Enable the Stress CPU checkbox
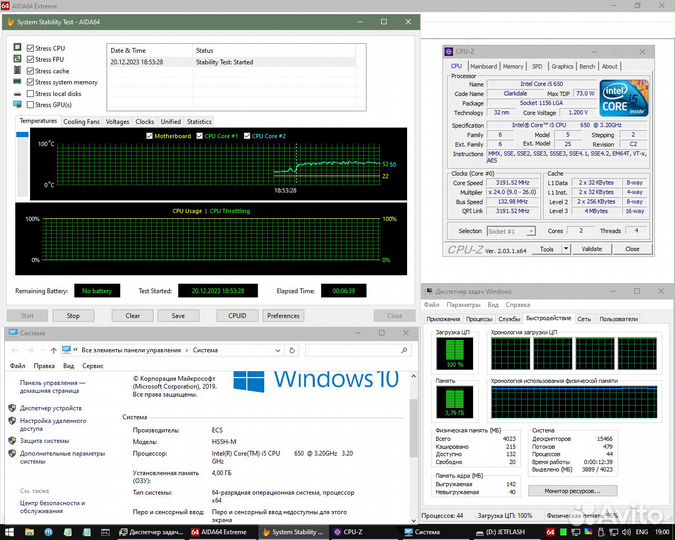The height and width of the screenshot is (540, 675). (30, 48)
